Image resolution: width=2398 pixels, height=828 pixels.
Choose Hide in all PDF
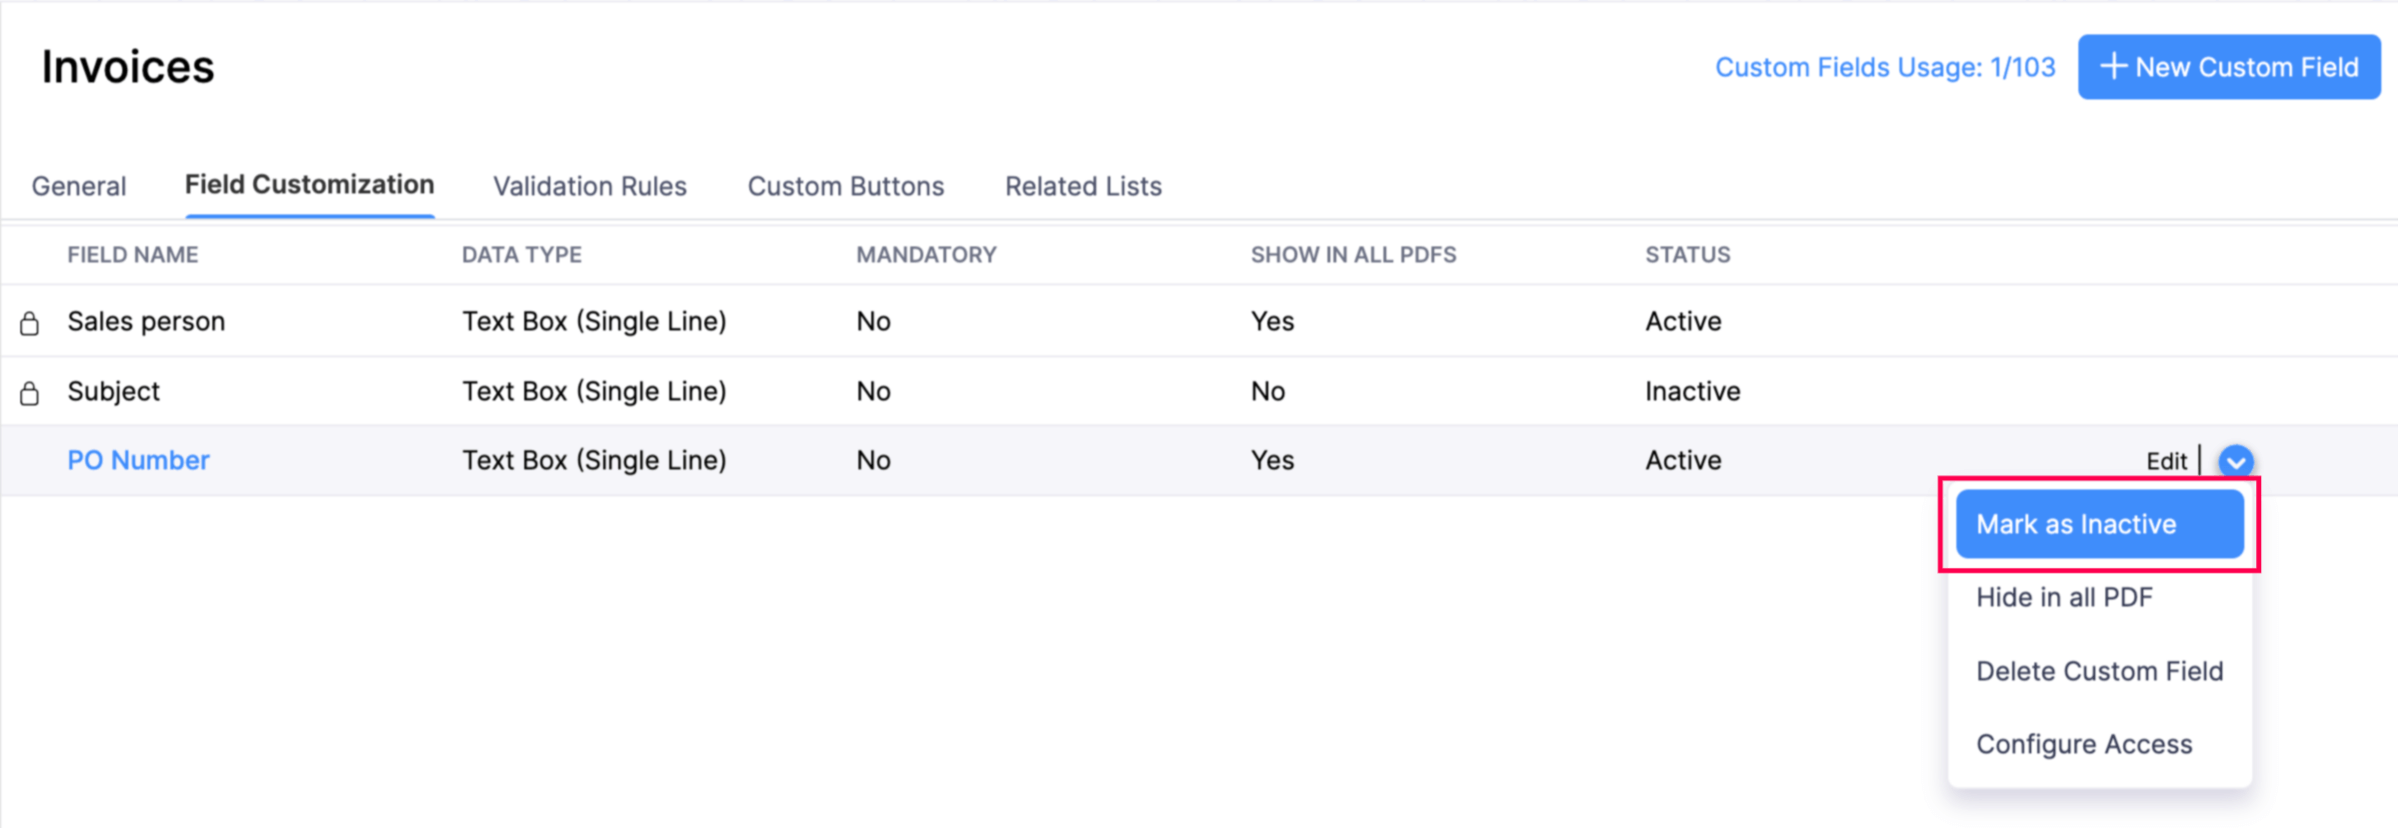(x=2064, y=597)
